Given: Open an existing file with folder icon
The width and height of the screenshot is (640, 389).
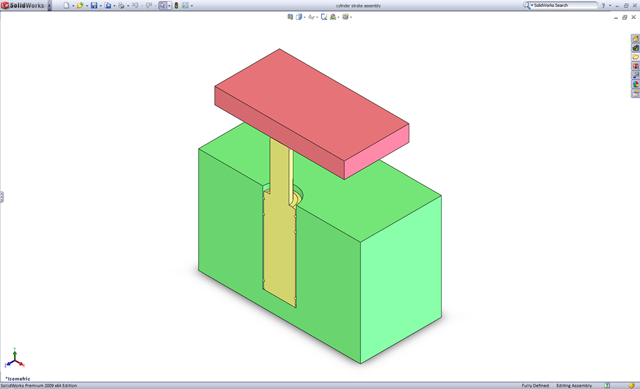Looking at the screenshot, I should (x=80, y=5).
